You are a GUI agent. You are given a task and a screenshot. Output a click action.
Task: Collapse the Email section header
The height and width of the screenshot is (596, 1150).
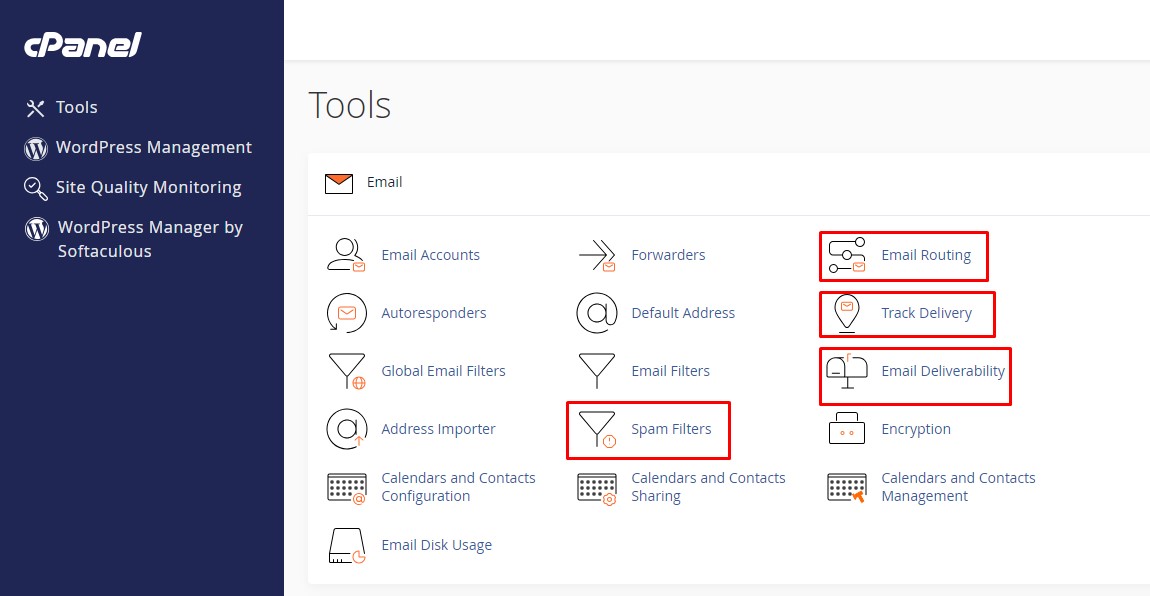pos(385,182)
